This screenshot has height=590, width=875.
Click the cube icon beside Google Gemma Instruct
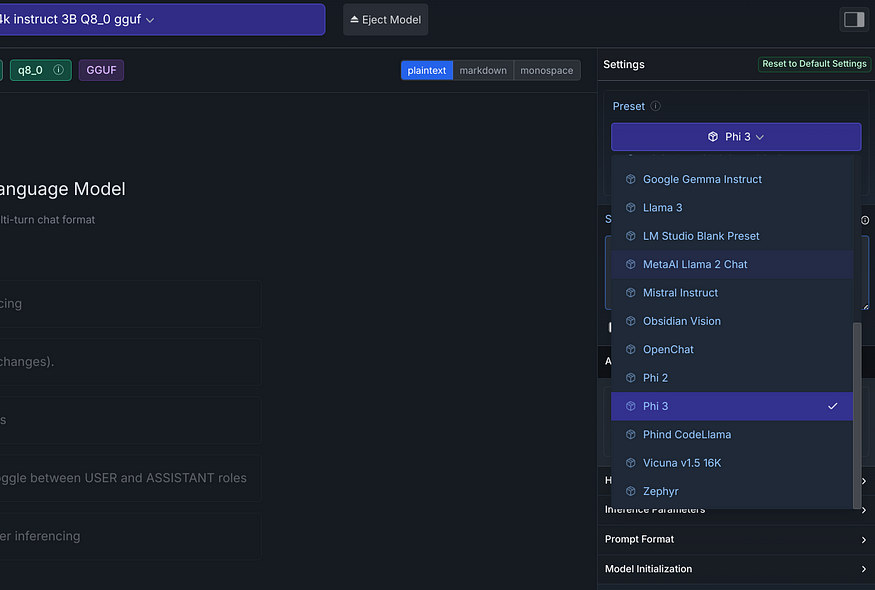click(x=631, y=179)
